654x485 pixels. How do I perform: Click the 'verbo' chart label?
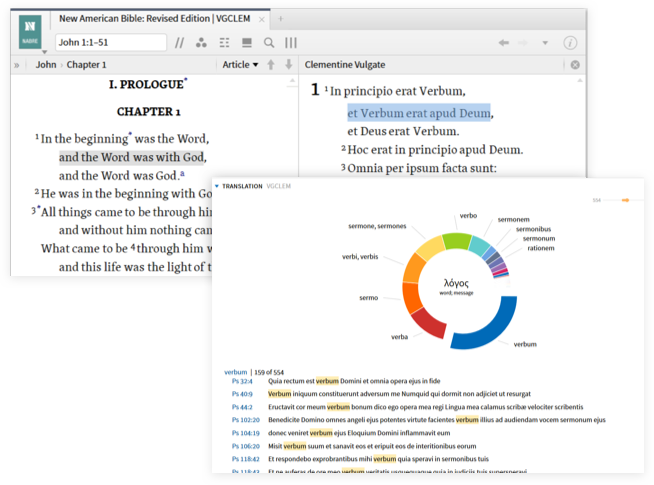click(468, 216)
